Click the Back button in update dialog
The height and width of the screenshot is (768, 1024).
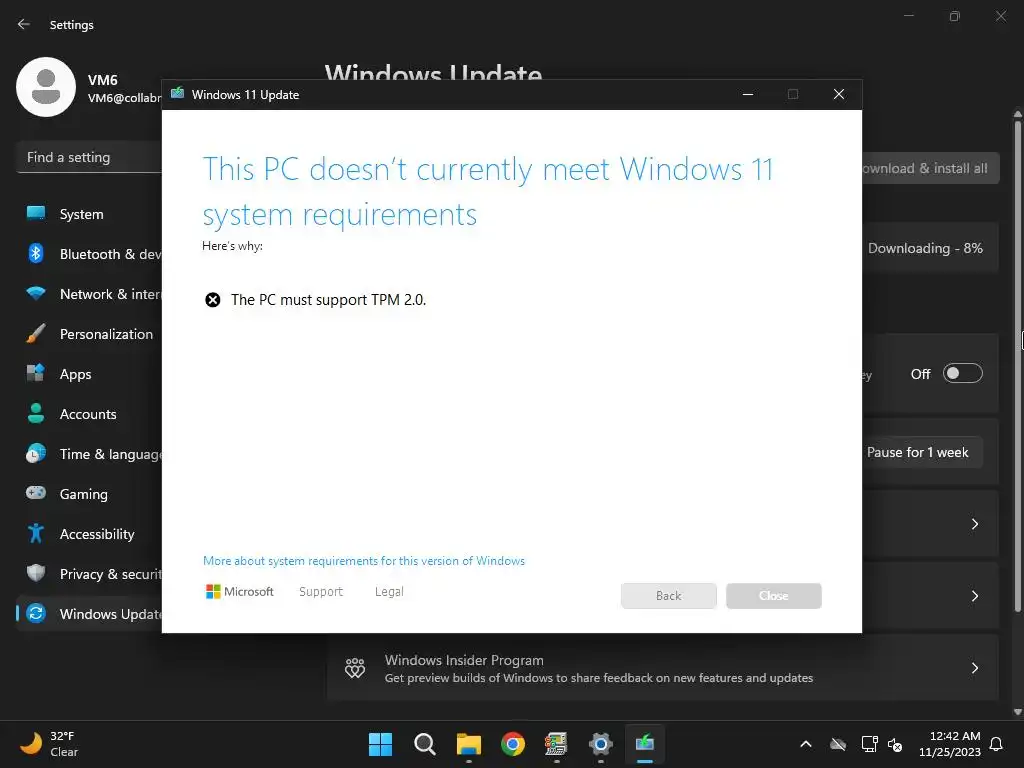click(669, 596)
